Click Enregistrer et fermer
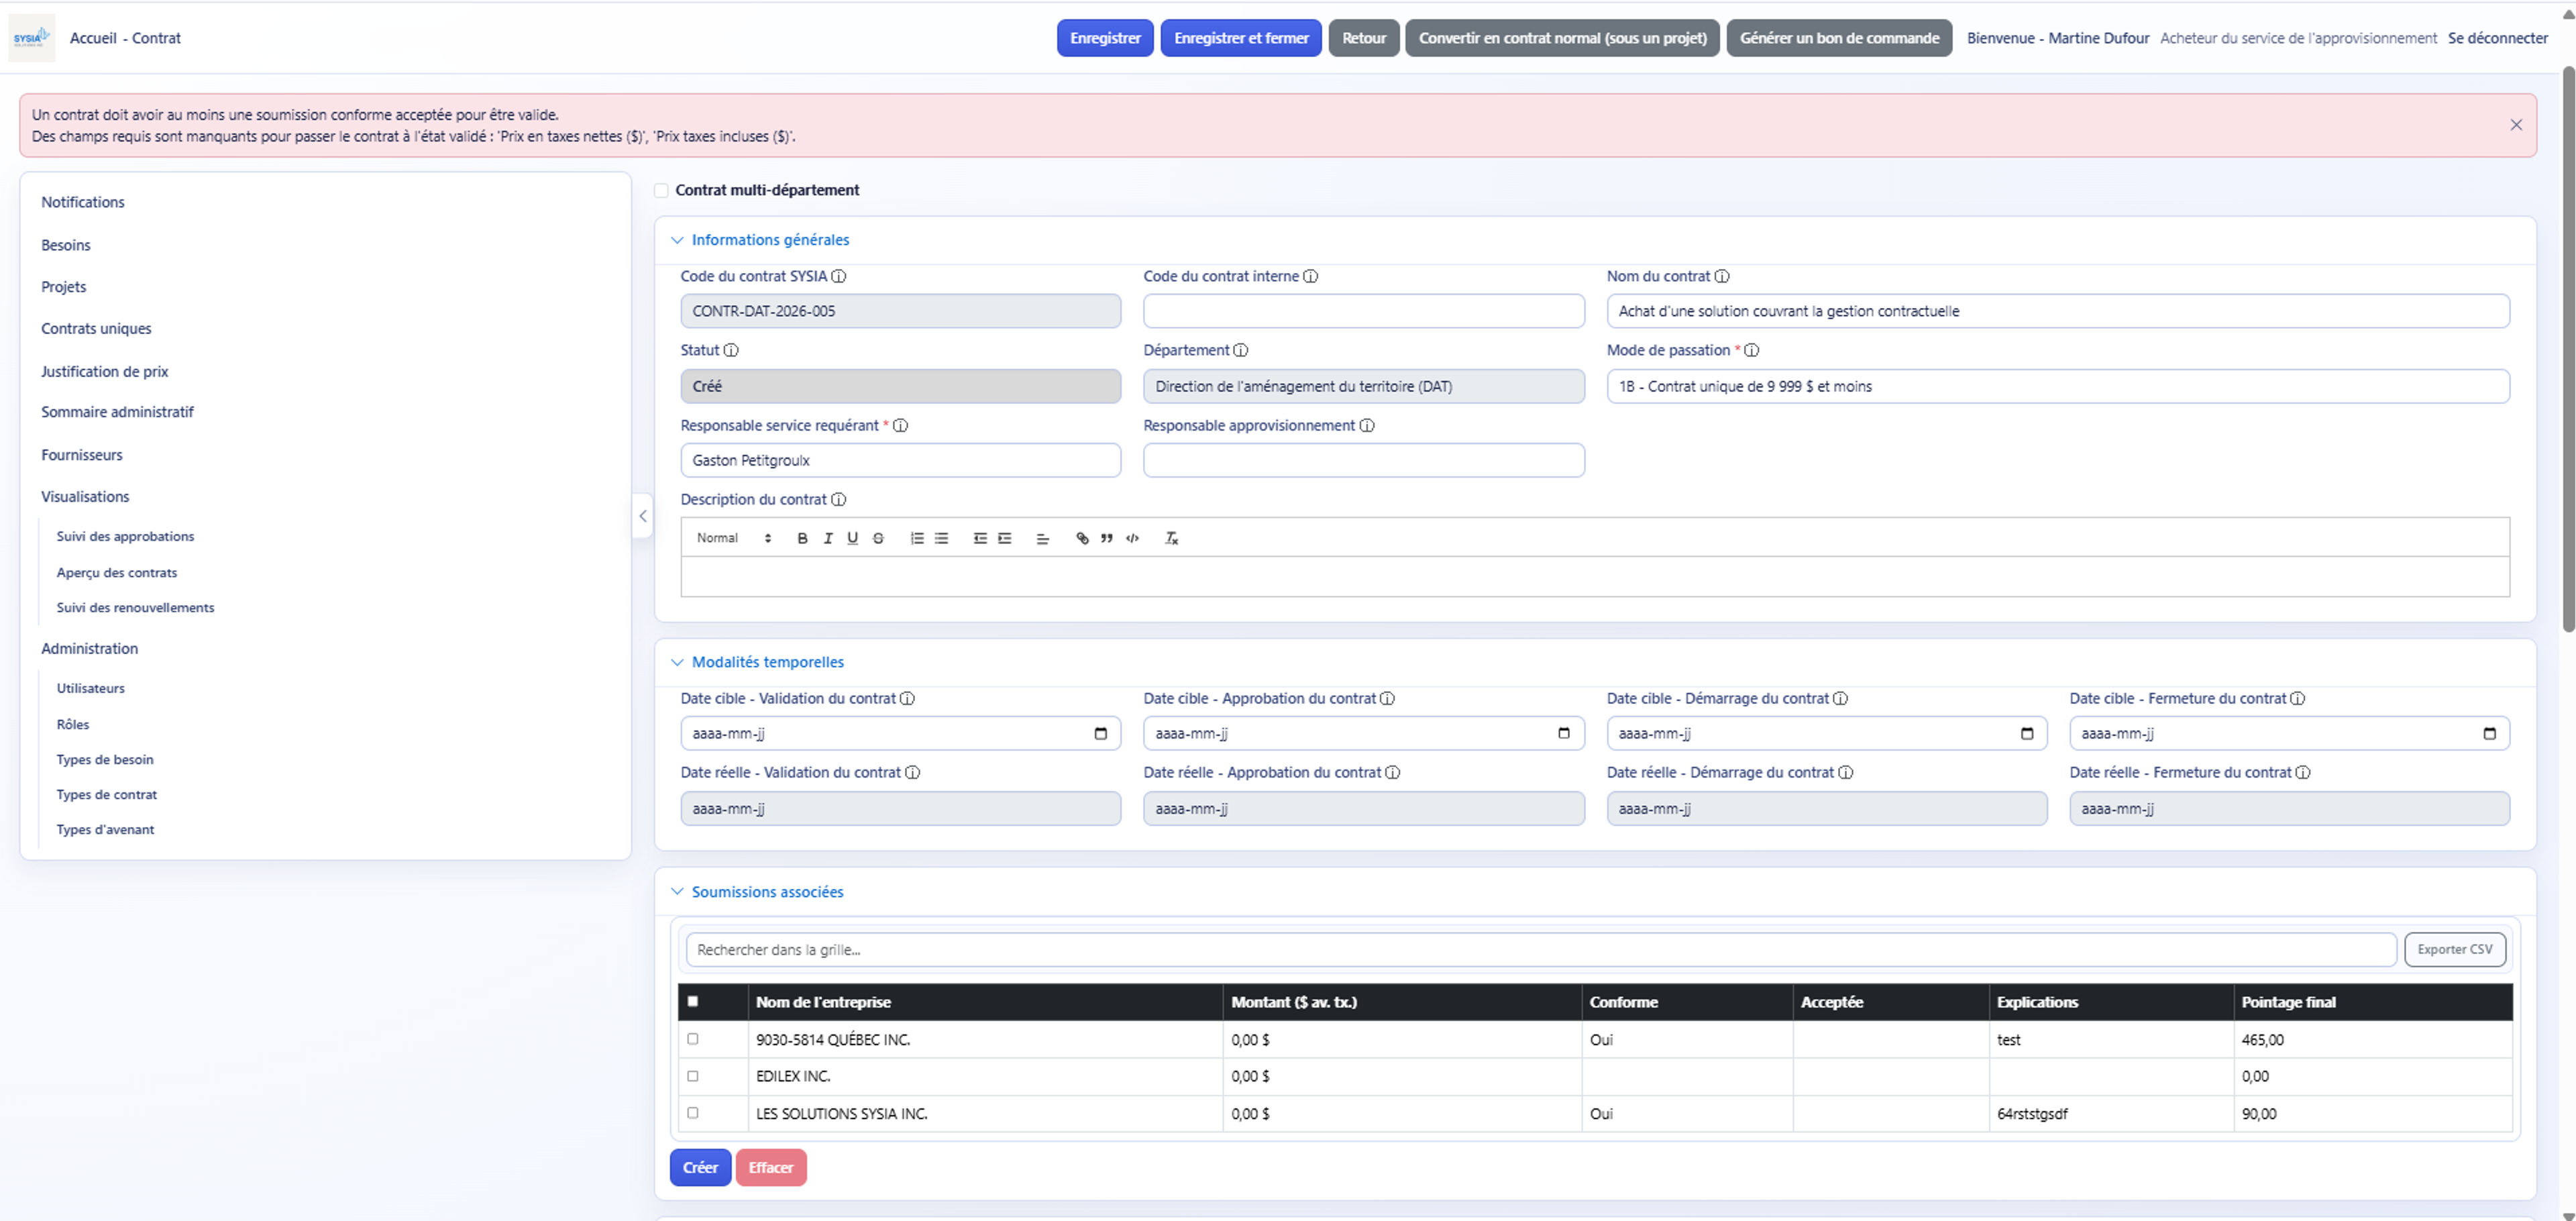 click(x=1241, y=38)
